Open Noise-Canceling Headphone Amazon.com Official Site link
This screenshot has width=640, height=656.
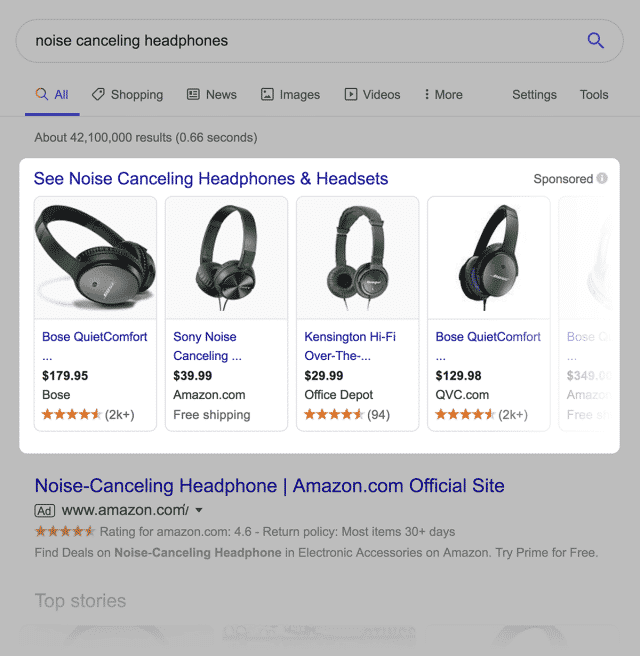(269, 486)
